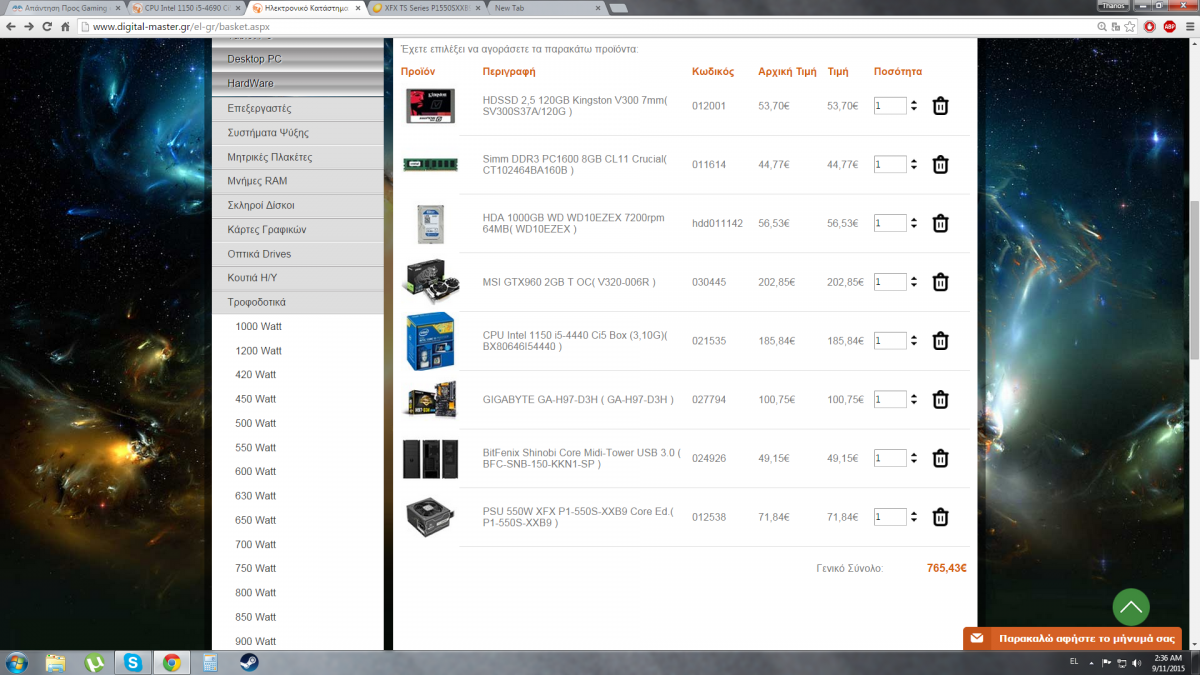Open uTorrent from the taskbar

(94, 662)
